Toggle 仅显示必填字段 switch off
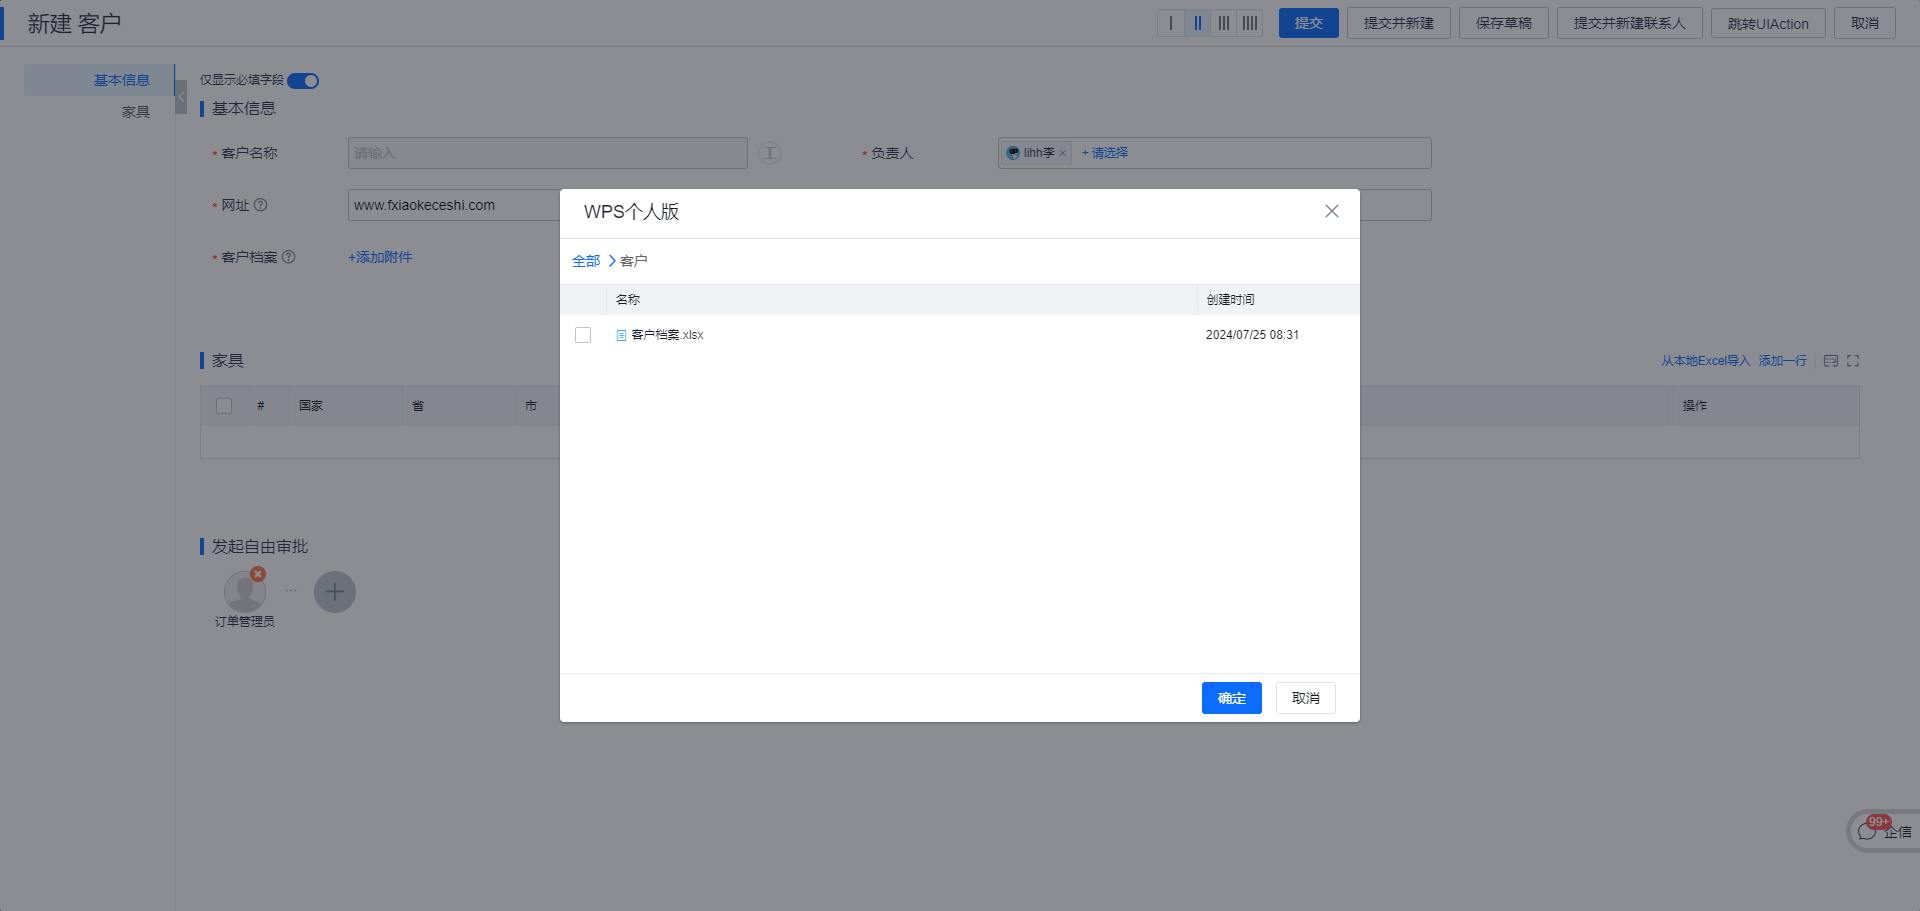 coord(302,81)
